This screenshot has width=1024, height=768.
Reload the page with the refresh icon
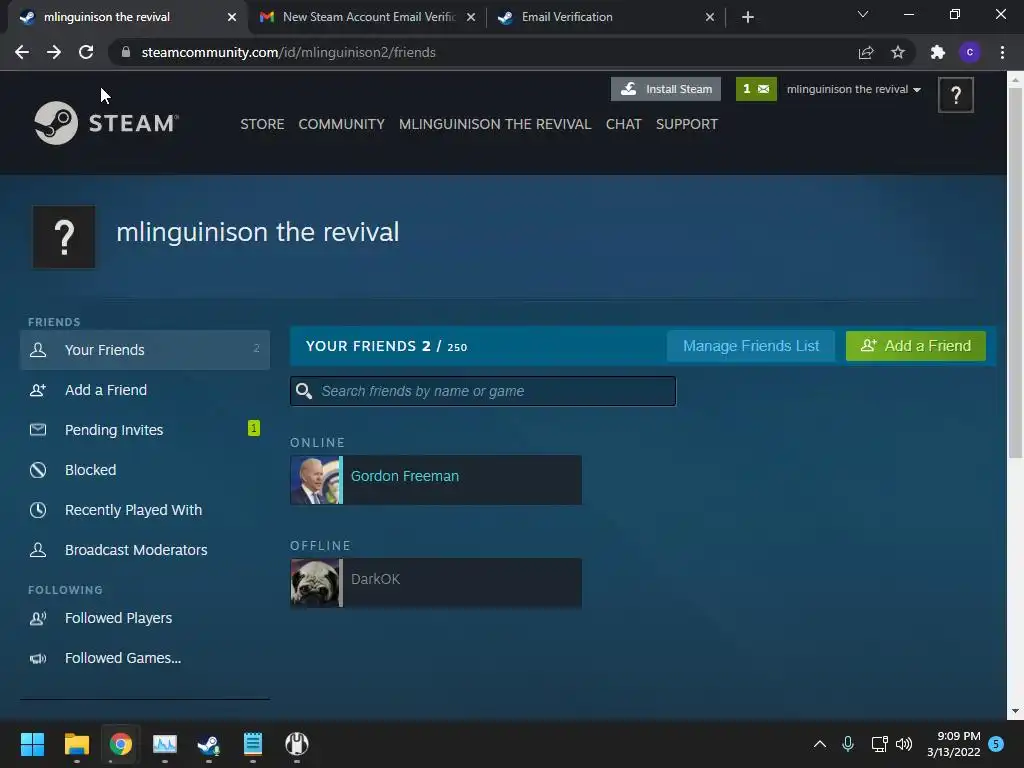pyautogui.click(x=86, y=52)
